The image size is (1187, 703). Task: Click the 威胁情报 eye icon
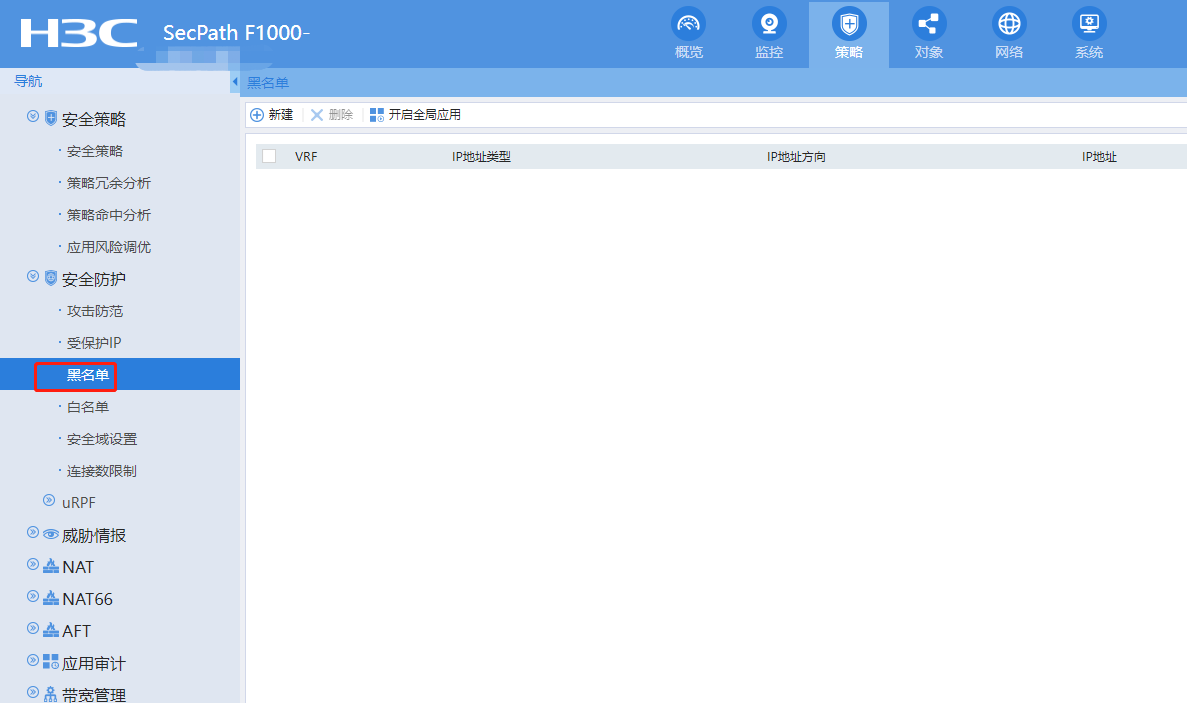tap(51, 534)
